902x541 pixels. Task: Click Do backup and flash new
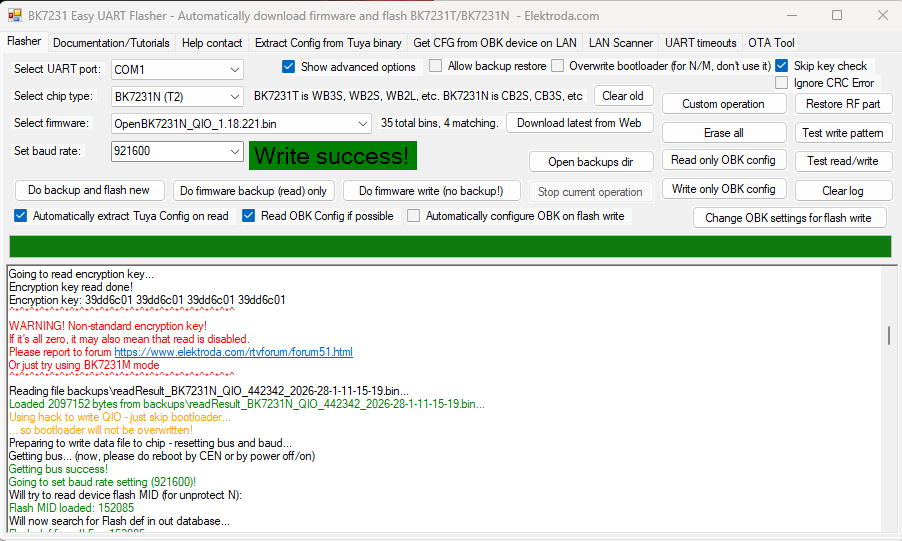click(89, 190)
